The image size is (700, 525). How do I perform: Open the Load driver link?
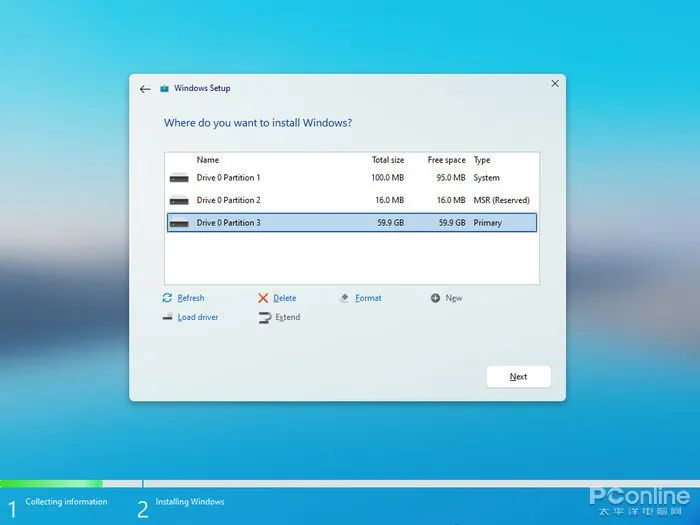click(x=197, y=317)
